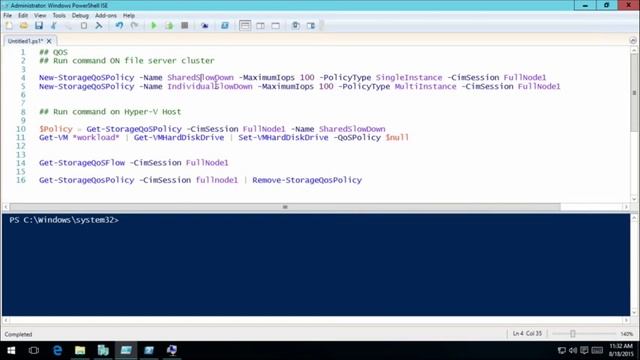The image size is (640, 360).
Task: Open the File menu
Action: 7,16
